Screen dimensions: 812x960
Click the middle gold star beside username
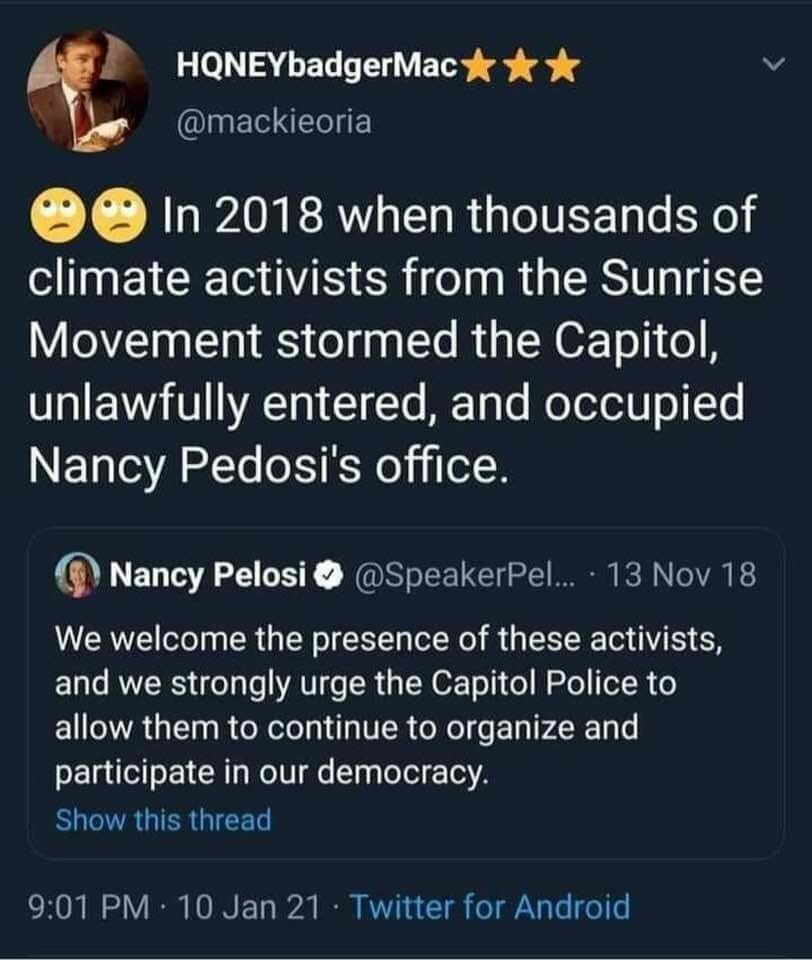pyautogui.click(x=522, y=67)
